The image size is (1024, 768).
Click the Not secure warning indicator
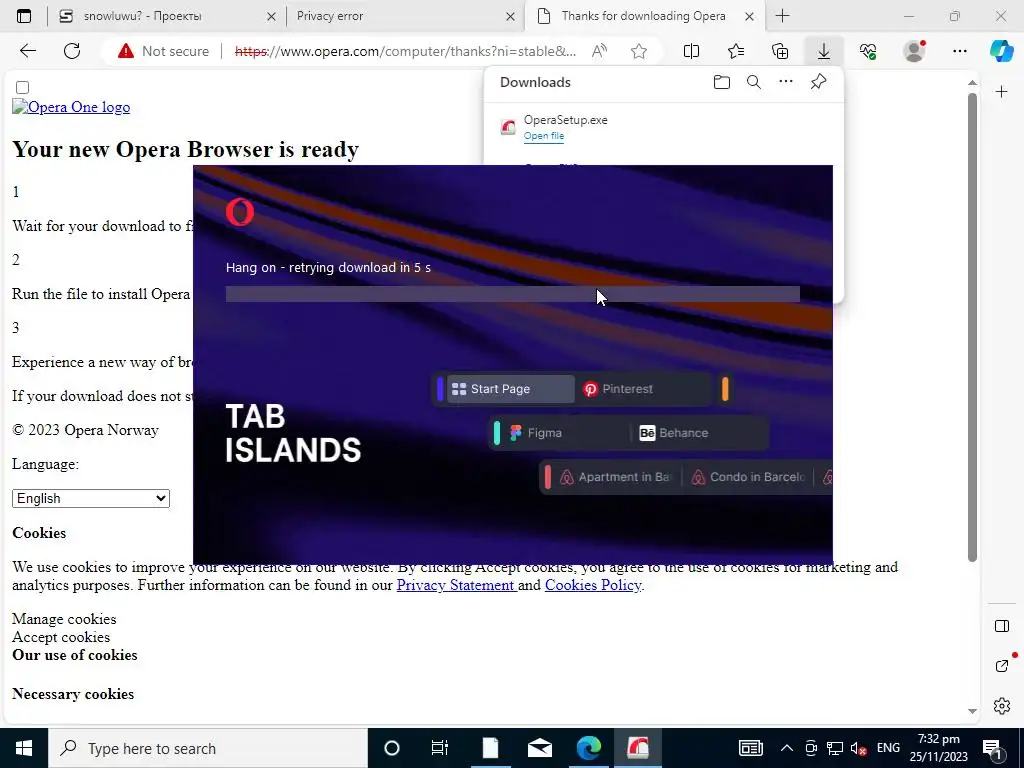point(164,51)
